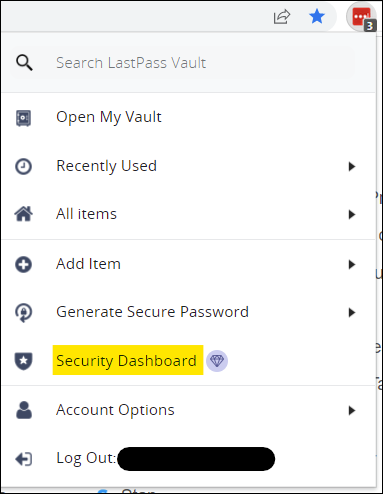The image size is (383, 494).
Task: Expand the All items submenu arrow
Action: point(352,214)
